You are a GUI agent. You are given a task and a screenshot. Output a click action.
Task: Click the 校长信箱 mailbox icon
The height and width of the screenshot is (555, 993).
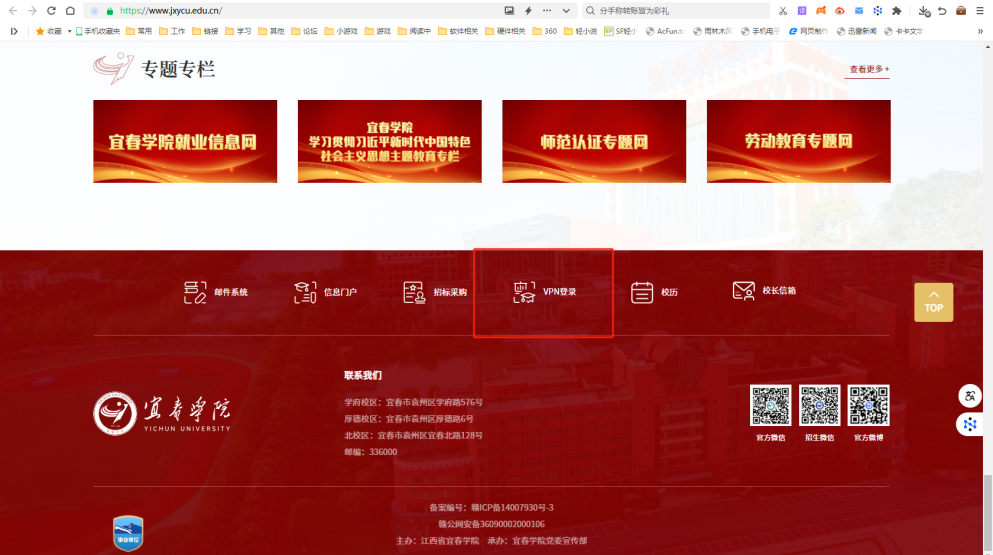click(743, 291)
